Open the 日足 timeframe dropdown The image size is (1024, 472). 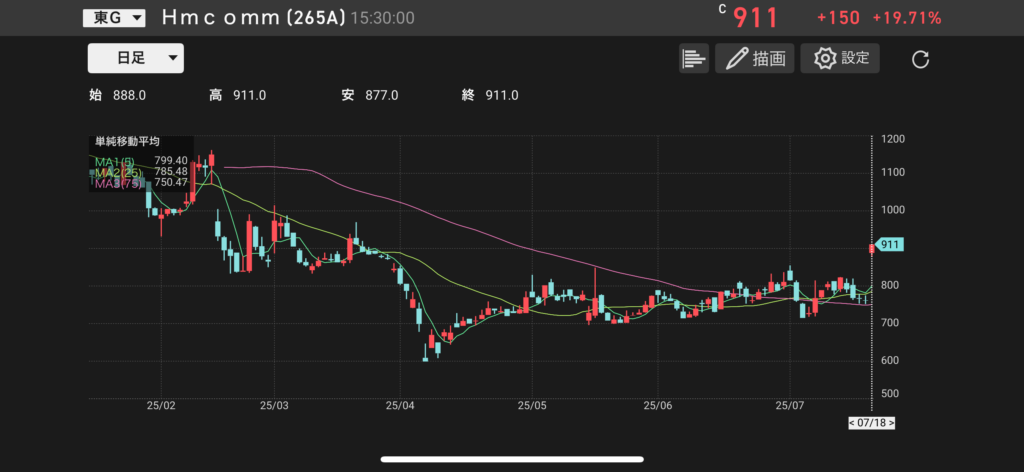pyautogui.click(x=136, y=58)
